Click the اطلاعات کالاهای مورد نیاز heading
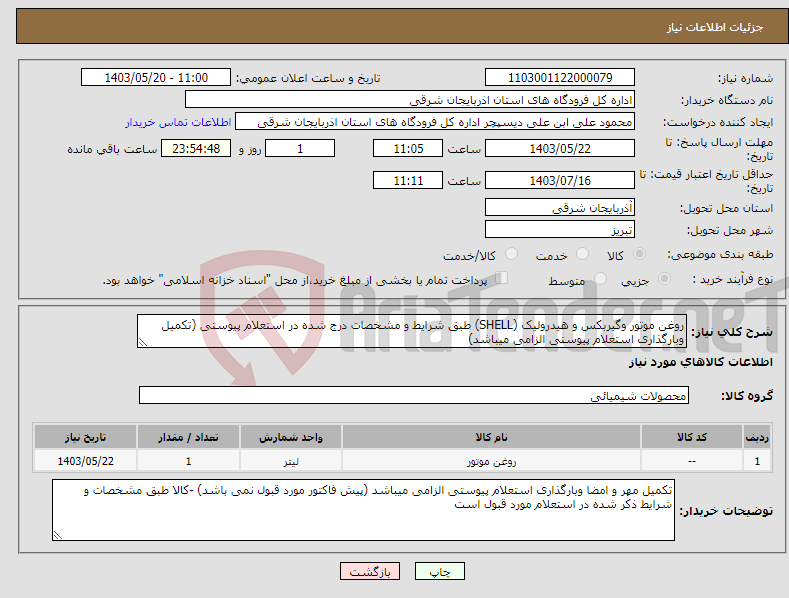 700,362
